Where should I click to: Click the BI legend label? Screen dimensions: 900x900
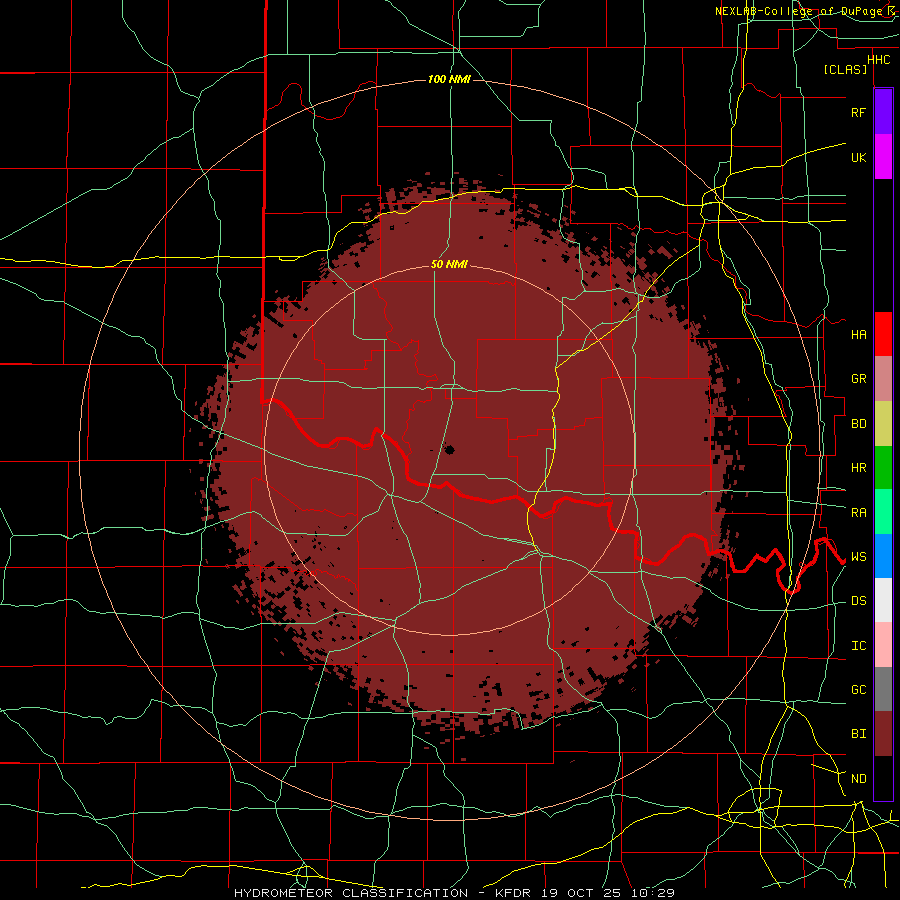[x=858, y=734]
